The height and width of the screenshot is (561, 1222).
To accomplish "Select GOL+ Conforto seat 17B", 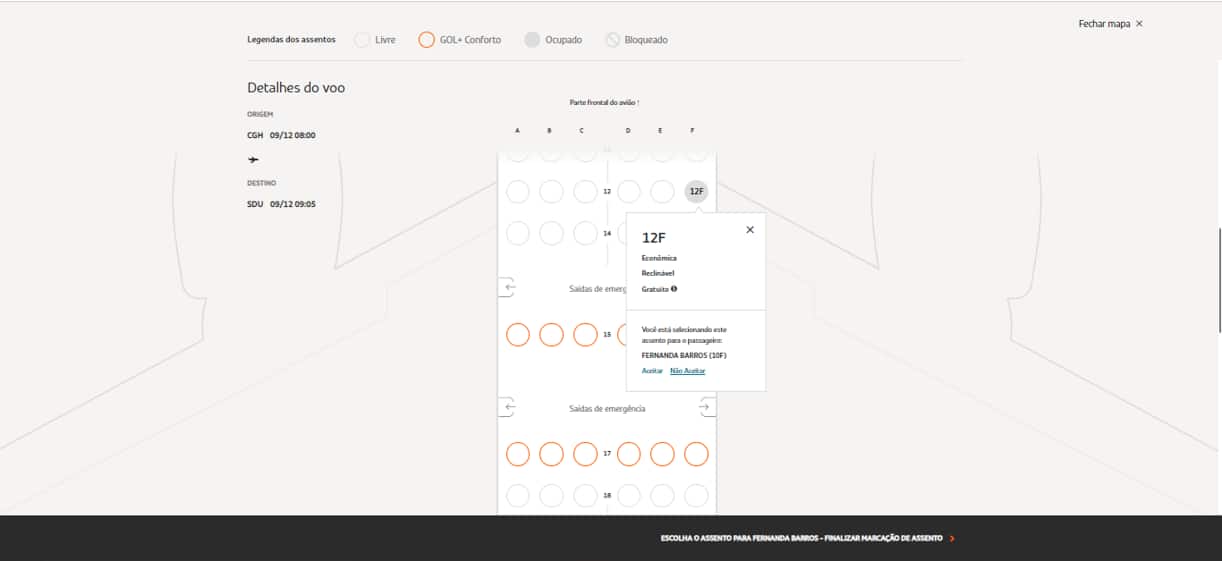I will click(551, 454).
